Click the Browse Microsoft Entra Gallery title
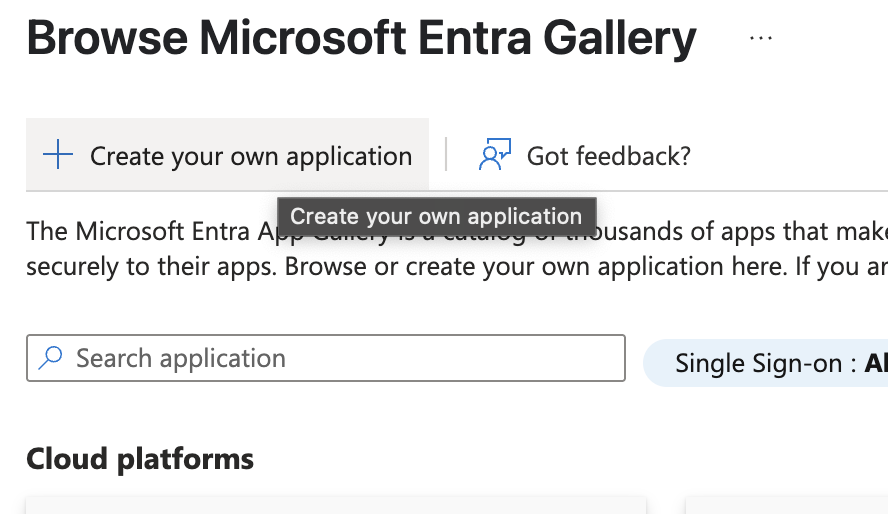Screen dimensions: 888x514 pos(361,38)
